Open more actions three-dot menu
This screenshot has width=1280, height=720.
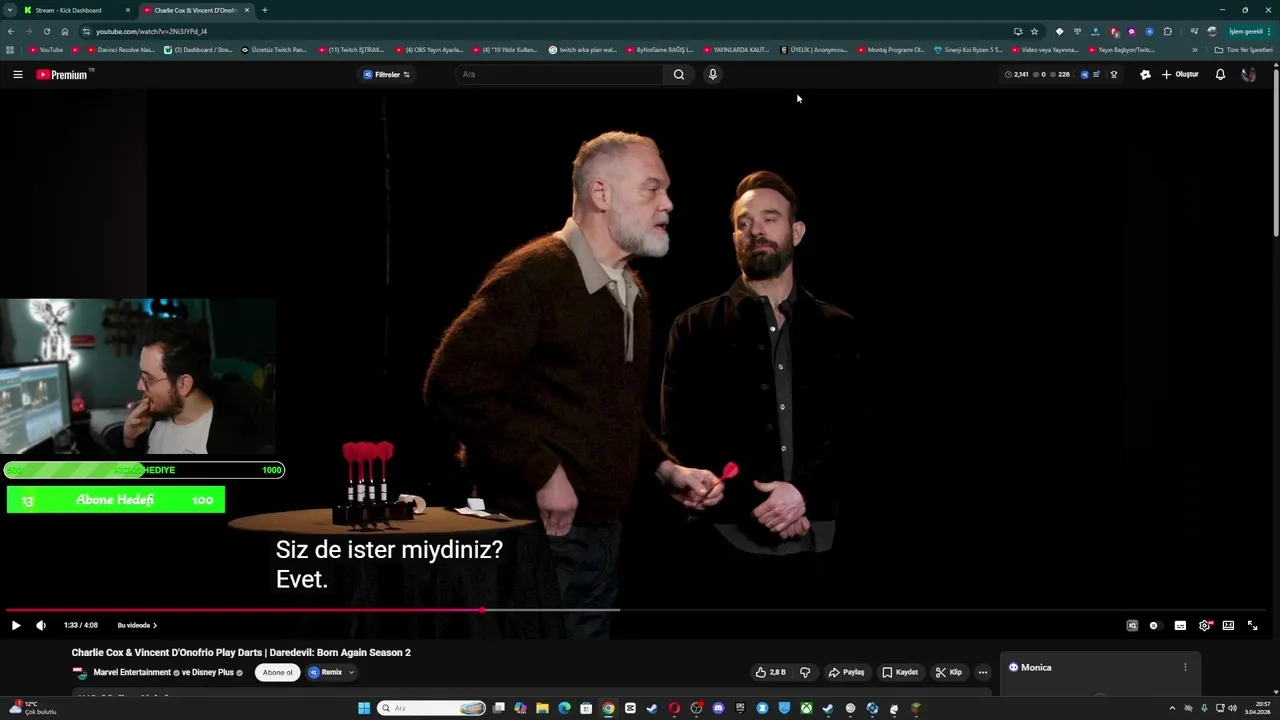point(983,672)
